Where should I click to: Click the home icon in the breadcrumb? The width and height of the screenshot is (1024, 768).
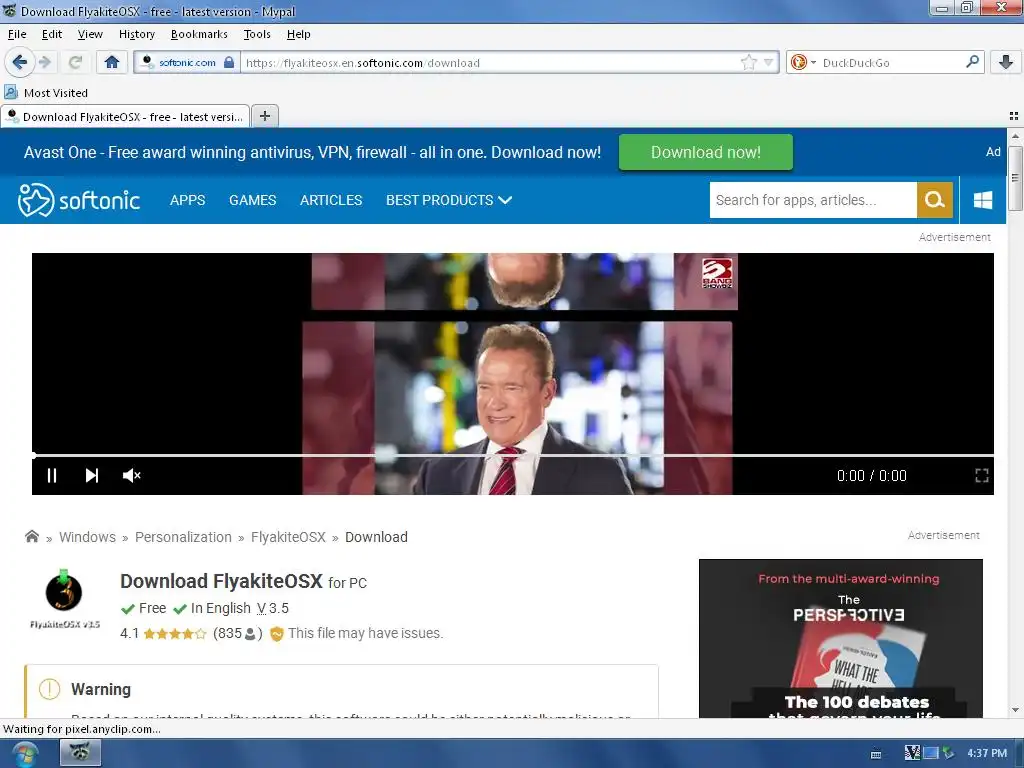click(31, 536)
